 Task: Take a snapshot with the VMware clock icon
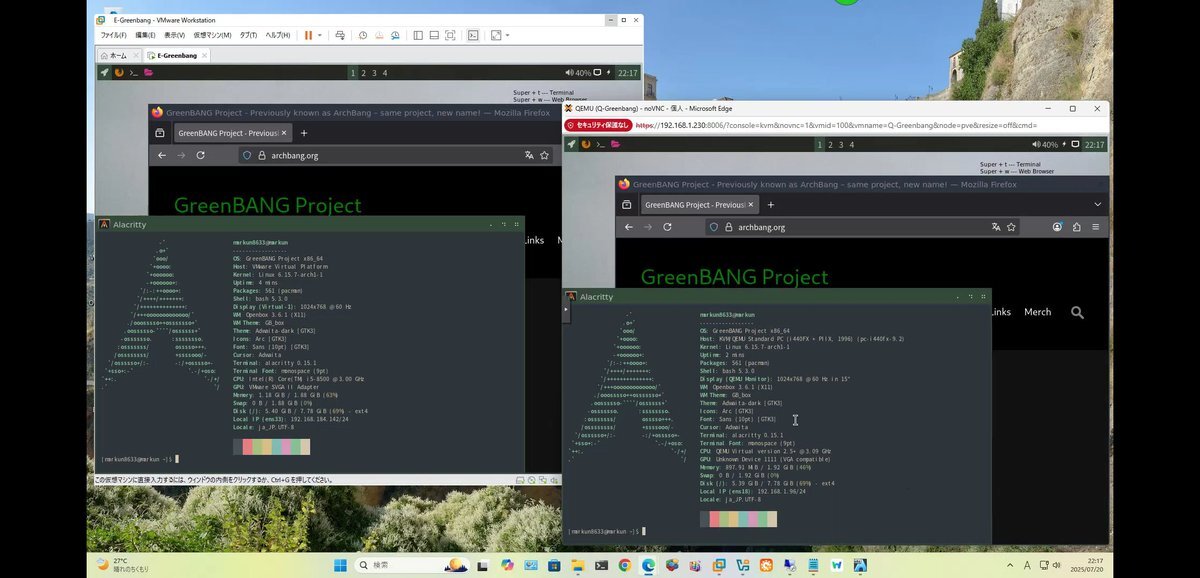click(x=362, y=35)
